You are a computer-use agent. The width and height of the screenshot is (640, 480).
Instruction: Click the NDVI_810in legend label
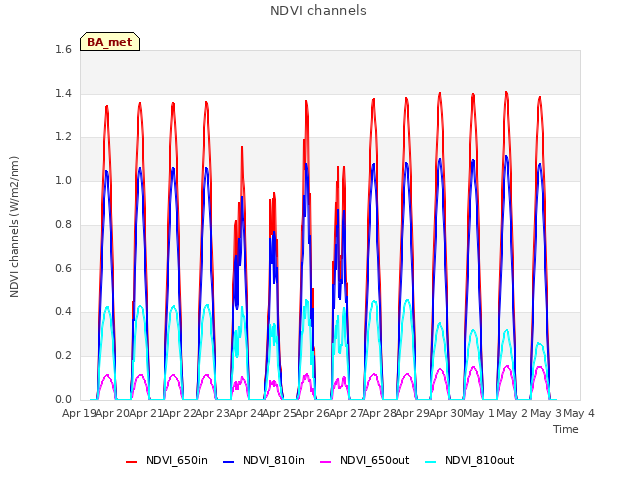273,460
